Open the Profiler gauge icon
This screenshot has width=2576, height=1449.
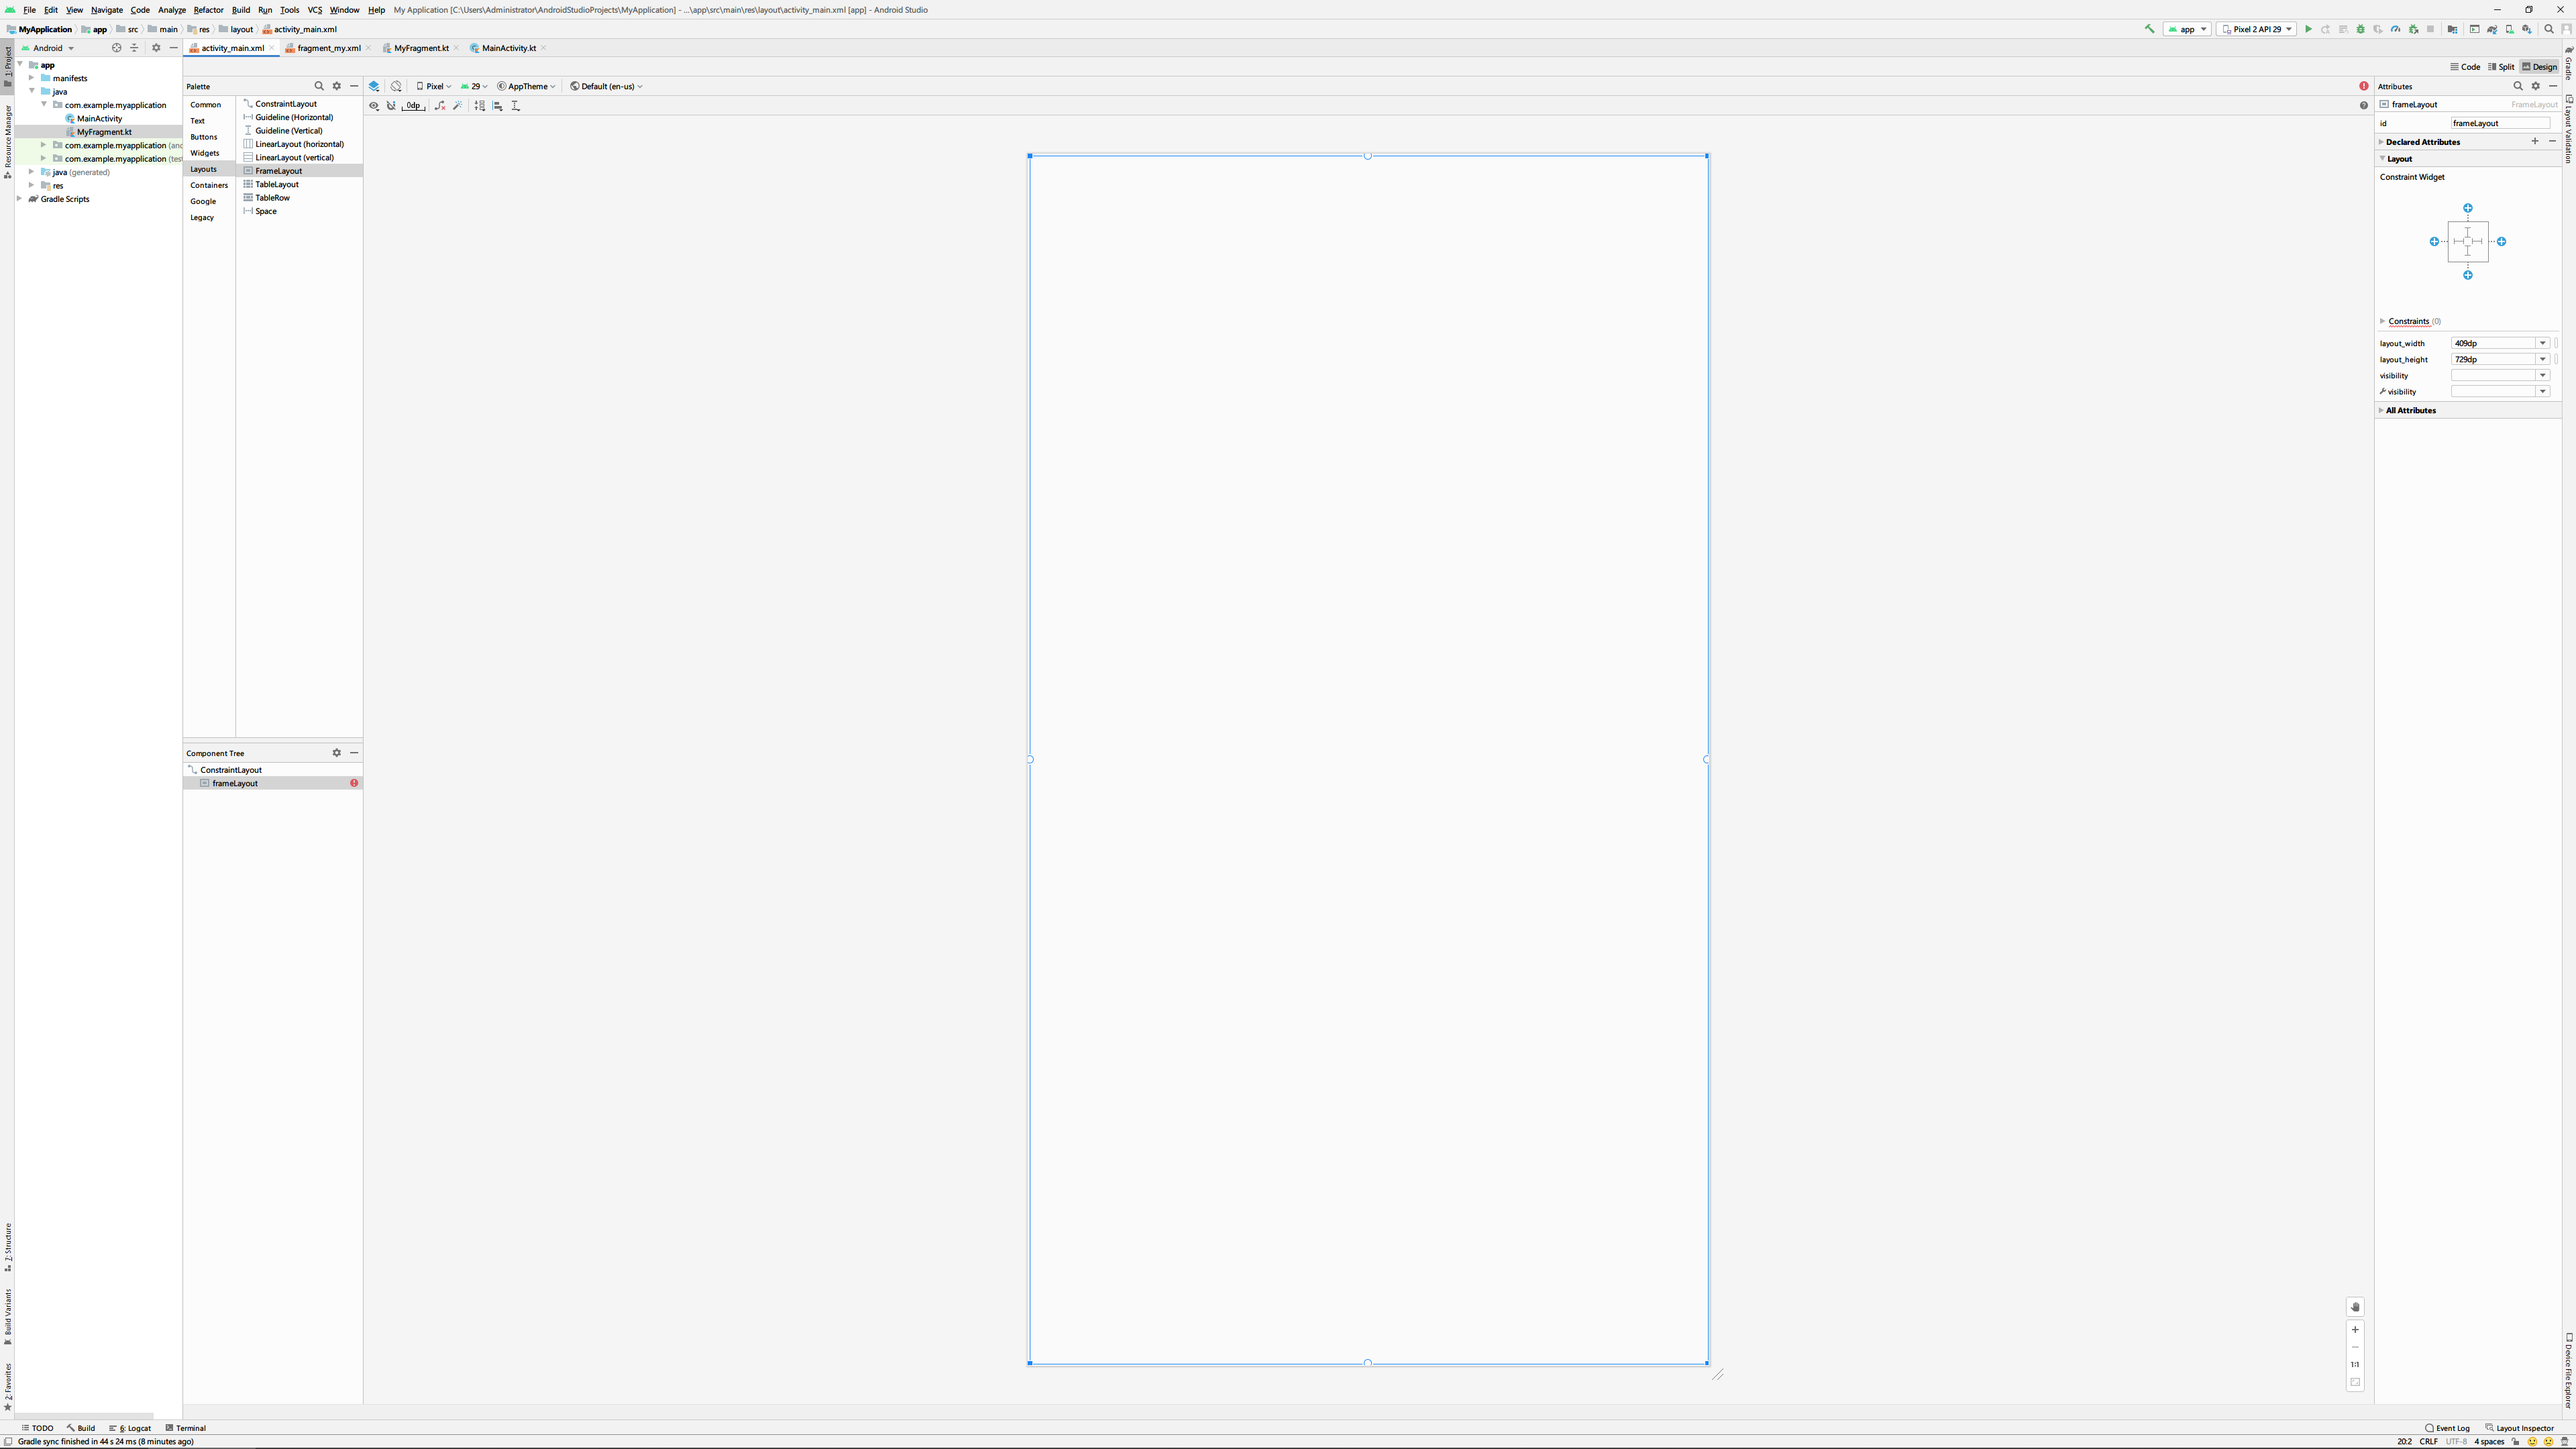[2395, 29]
